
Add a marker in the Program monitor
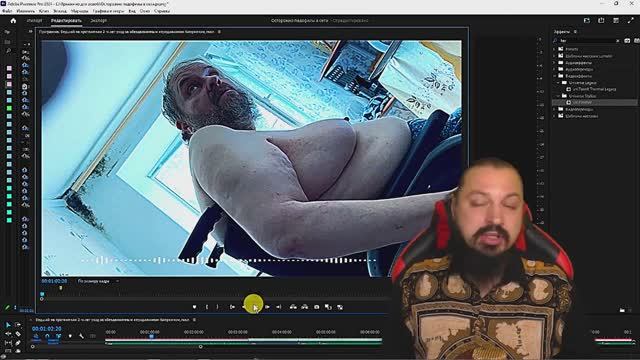194,307
